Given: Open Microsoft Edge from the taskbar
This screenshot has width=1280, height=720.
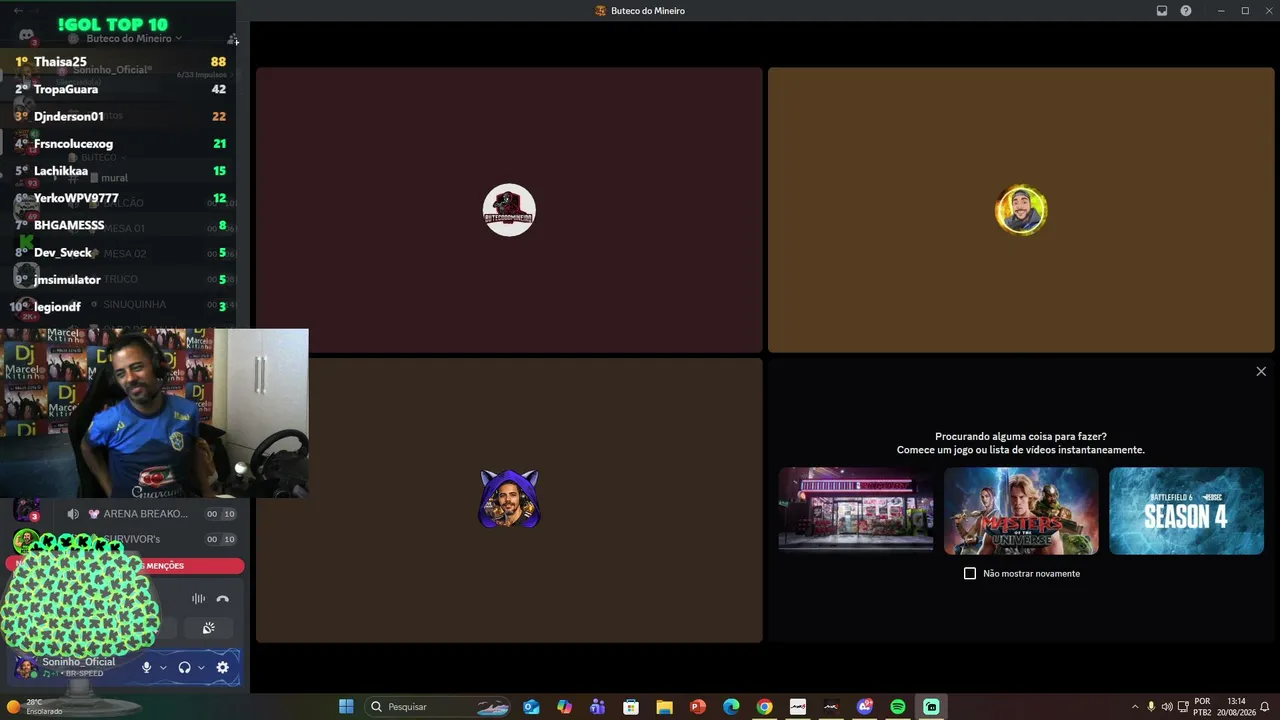Looking at the screenshot, I should click(731, 707).
